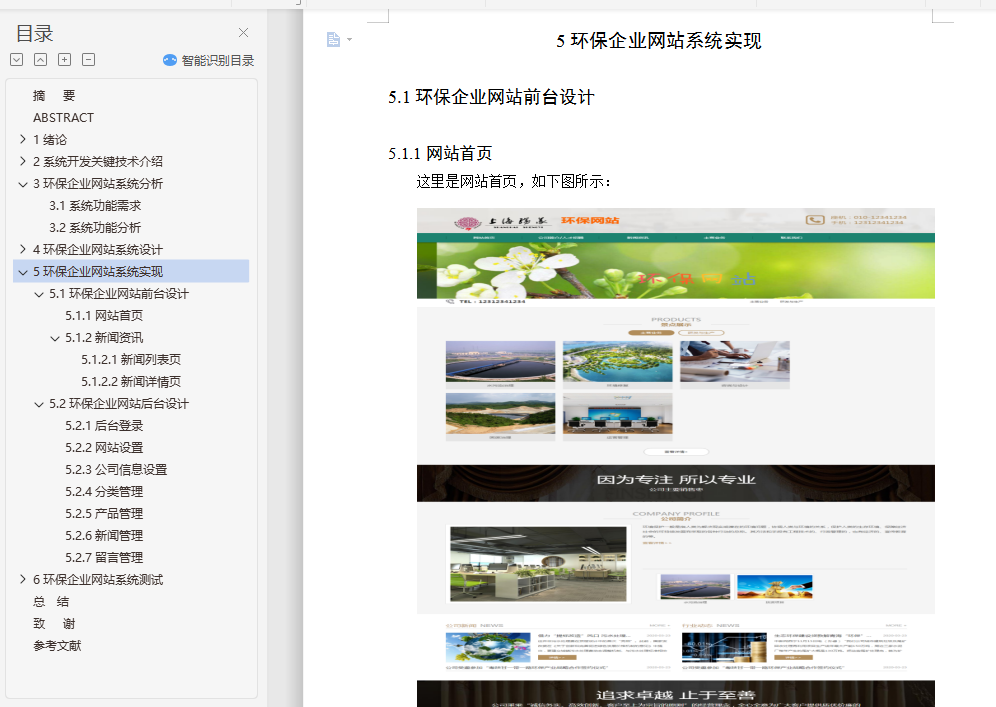
Task: Jump to 3.2 系统功能分析
Action: [95, 227]
